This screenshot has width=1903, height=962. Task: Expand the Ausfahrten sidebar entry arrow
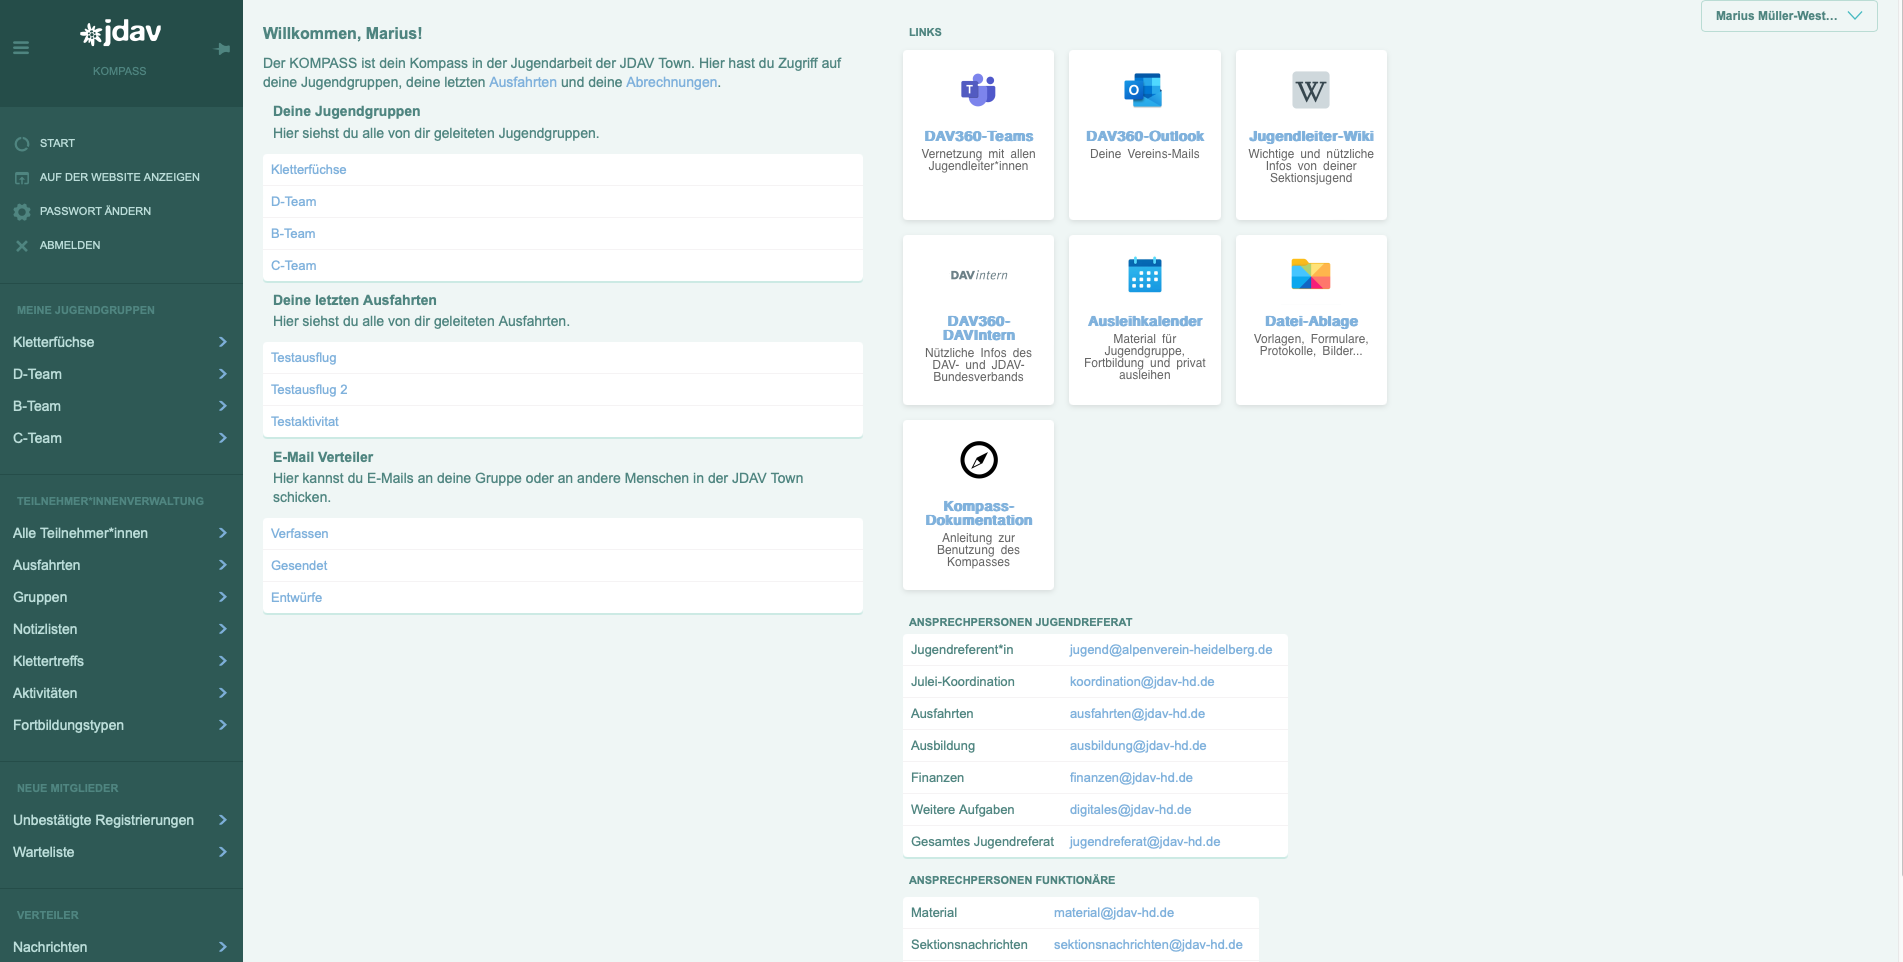click(x=222, y=565)
